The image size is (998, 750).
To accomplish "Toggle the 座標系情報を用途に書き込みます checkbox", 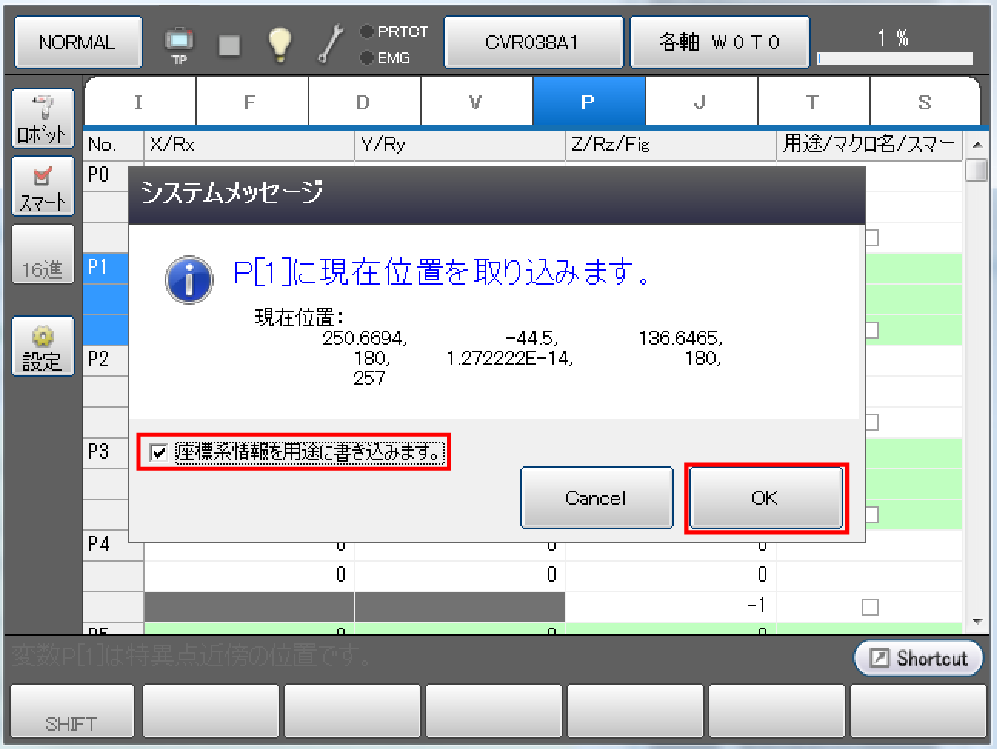I will tap(158, 453).
